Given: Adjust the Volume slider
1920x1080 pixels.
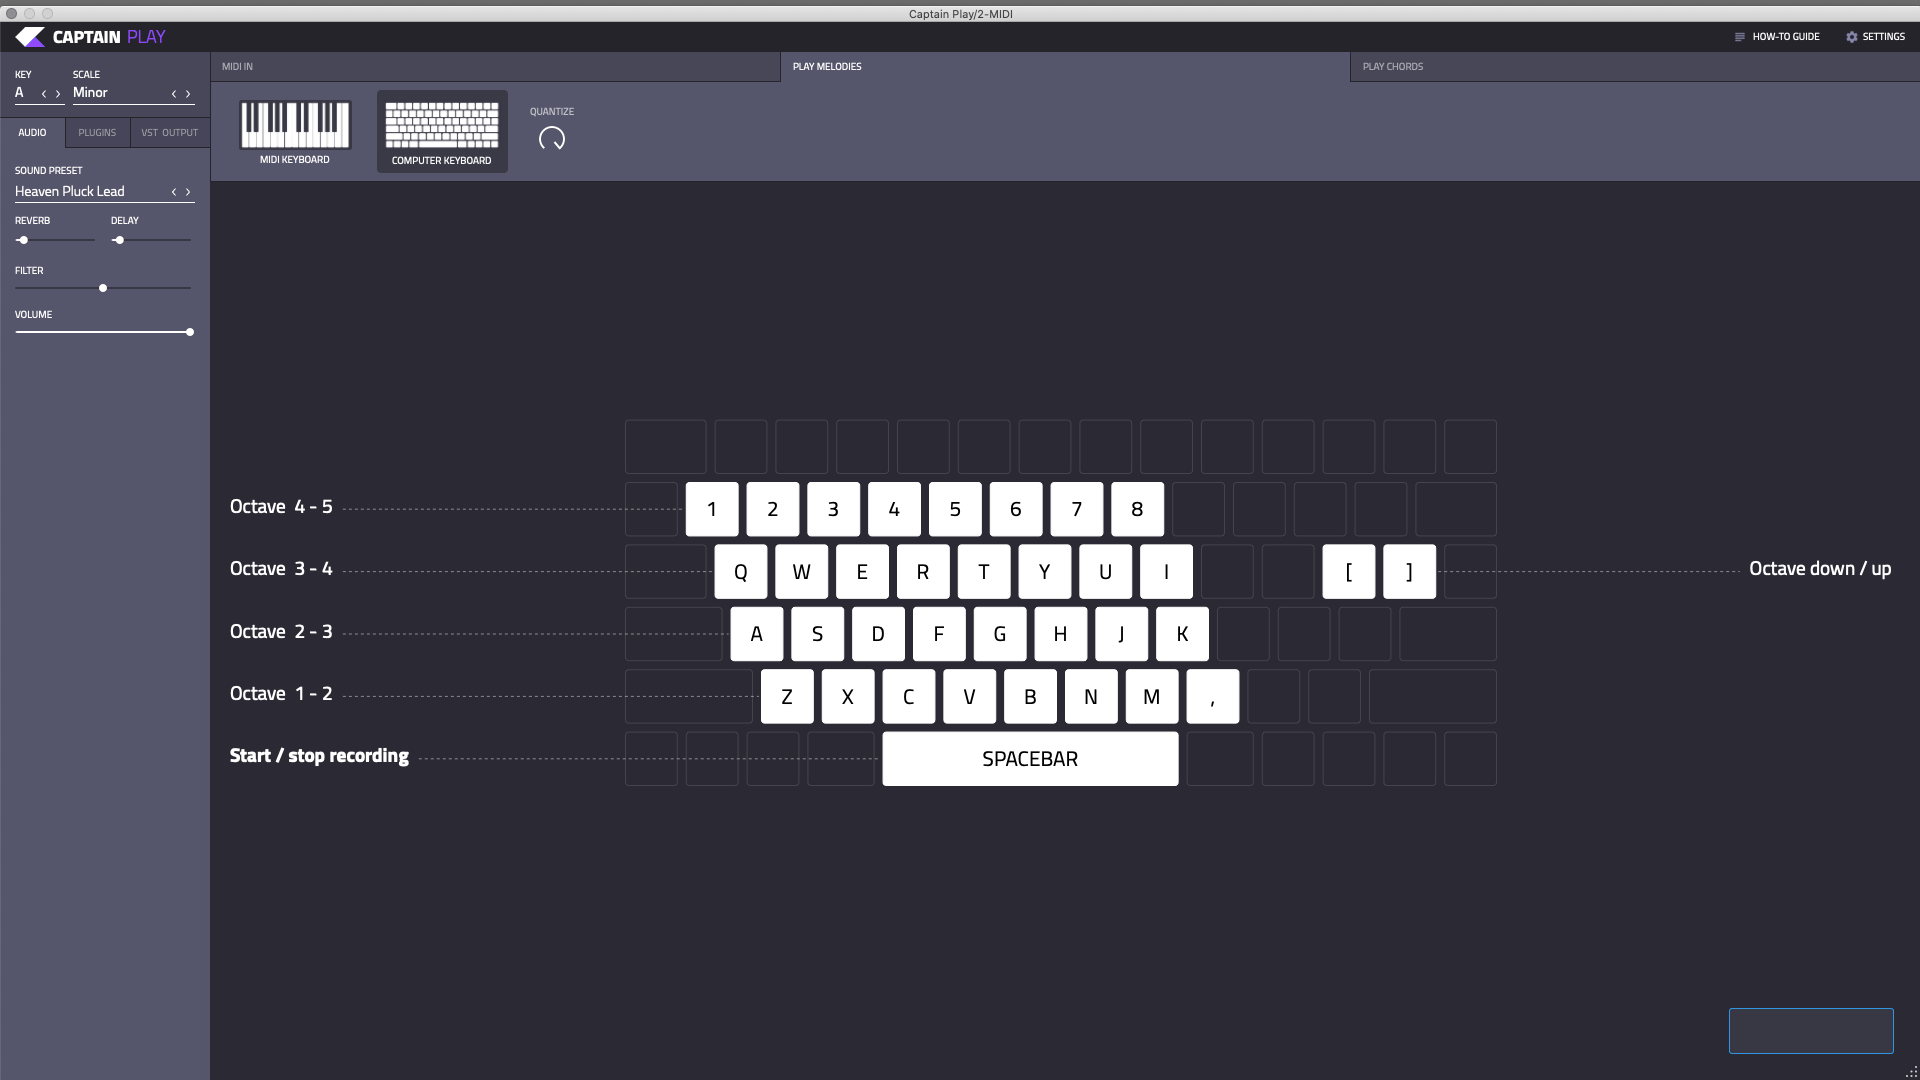Looking at the screenshot, I should (x=103, y=332).
